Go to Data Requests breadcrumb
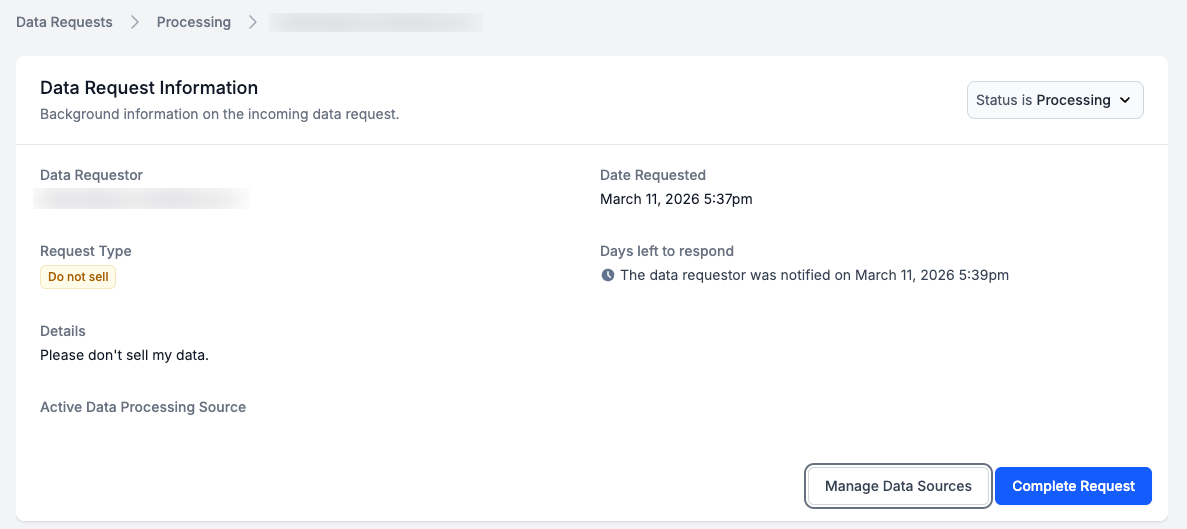The image size is (1187, 529). pyautogui.click(x=64, y=22)
